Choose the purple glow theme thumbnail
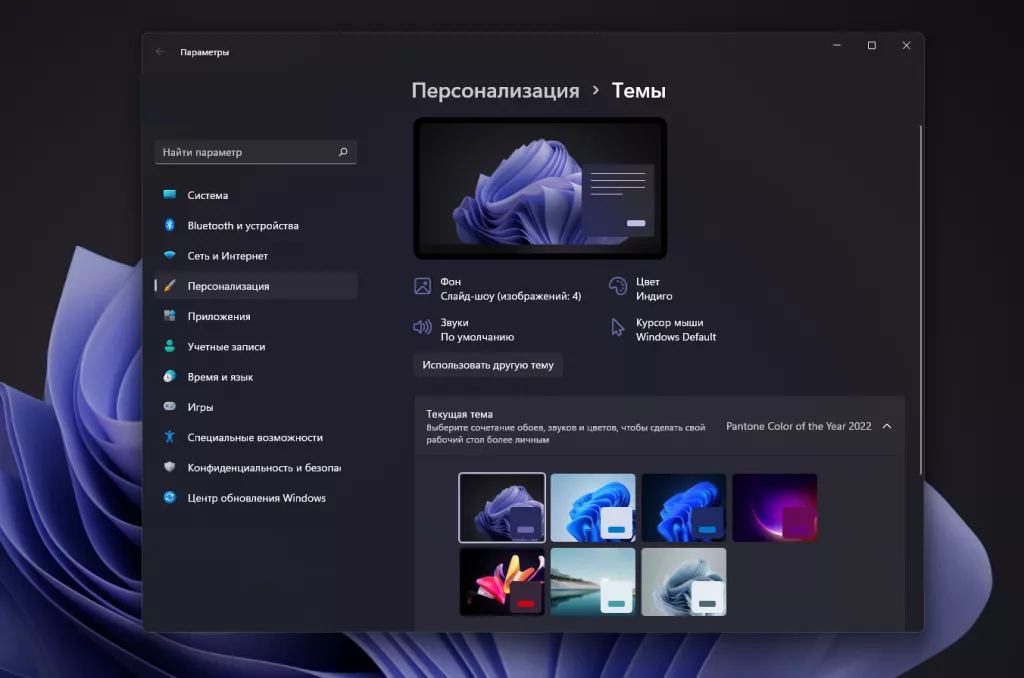1024x678 pixels. (x=775, y=508)
